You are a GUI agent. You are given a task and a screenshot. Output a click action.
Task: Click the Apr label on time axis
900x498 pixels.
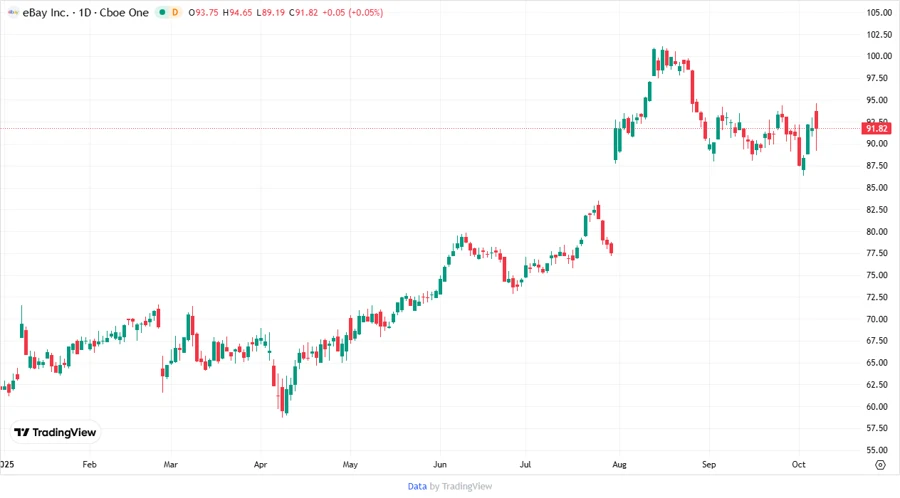pos(261,465)
